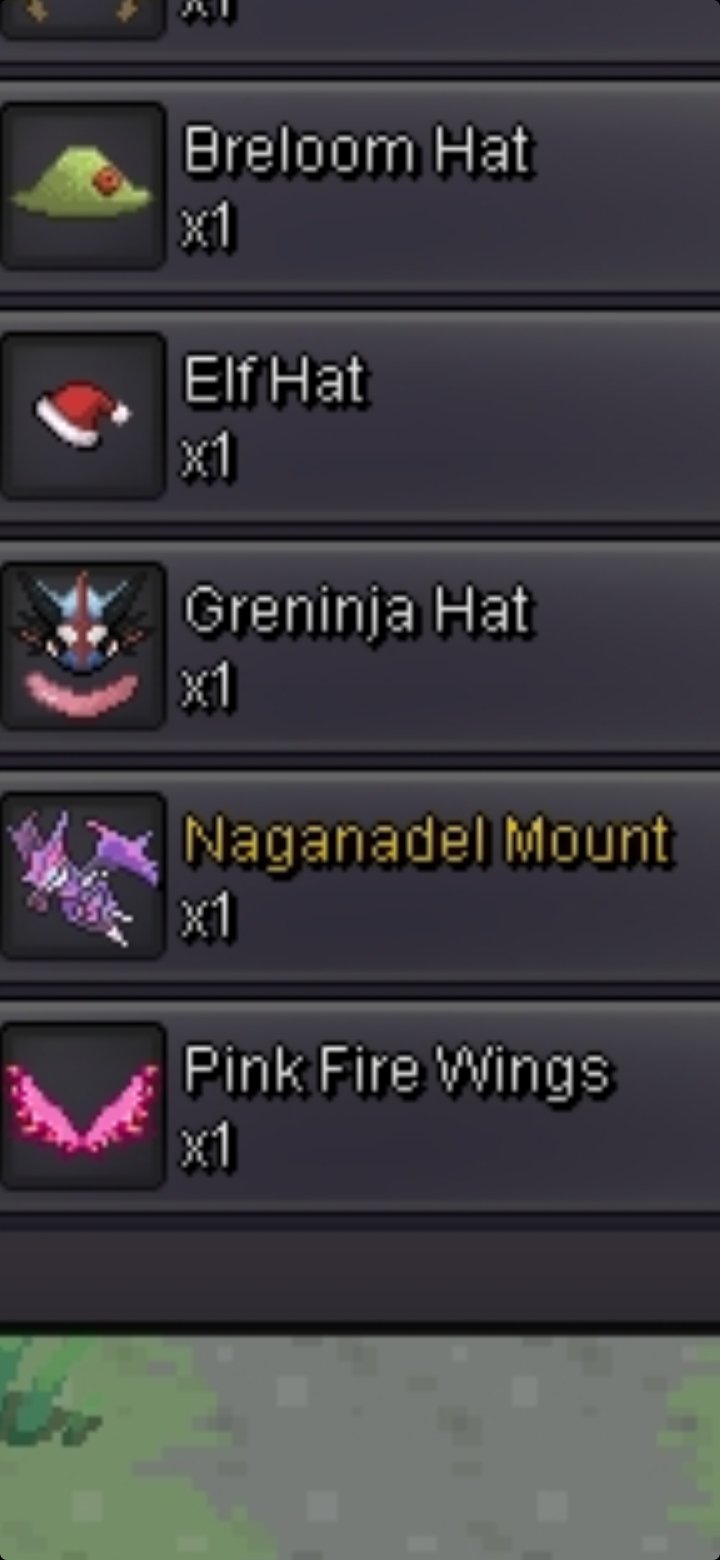Select the Elf Hat name text
The image size is (720, 1560).
pyautogui.click(x=275, y=381)
